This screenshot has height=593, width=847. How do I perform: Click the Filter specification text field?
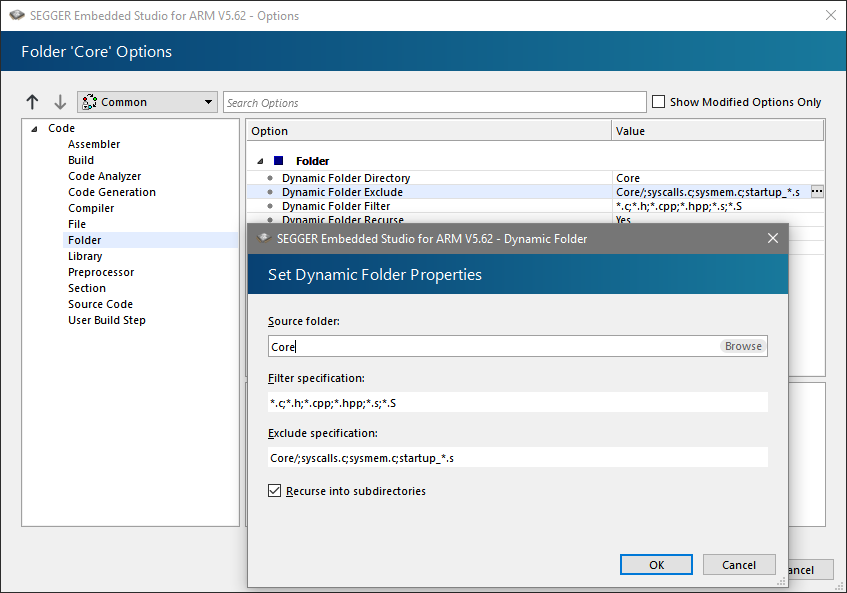pyautogui.click(x=517, y=402)
